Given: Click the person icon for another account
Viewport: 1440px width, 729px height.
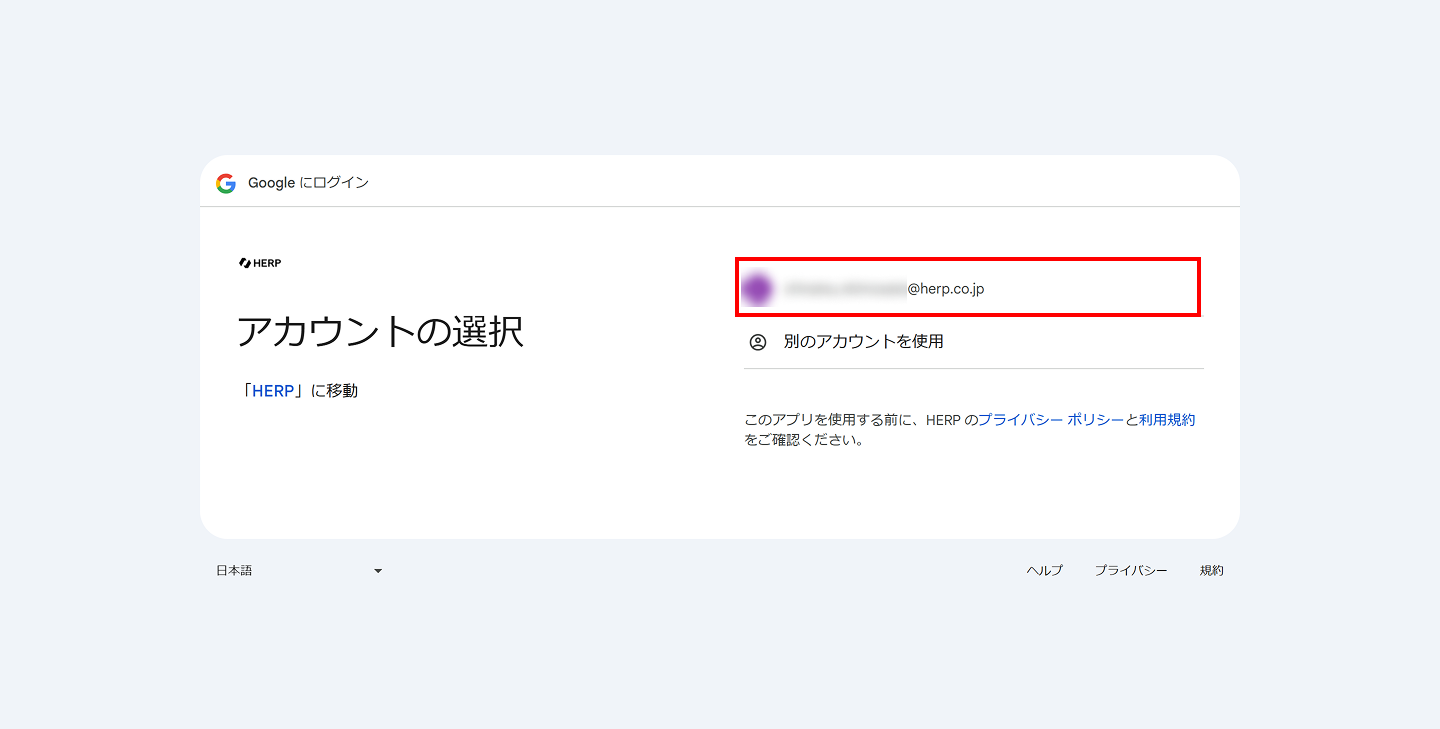Looking at the screenshot, I should [758, 342].
